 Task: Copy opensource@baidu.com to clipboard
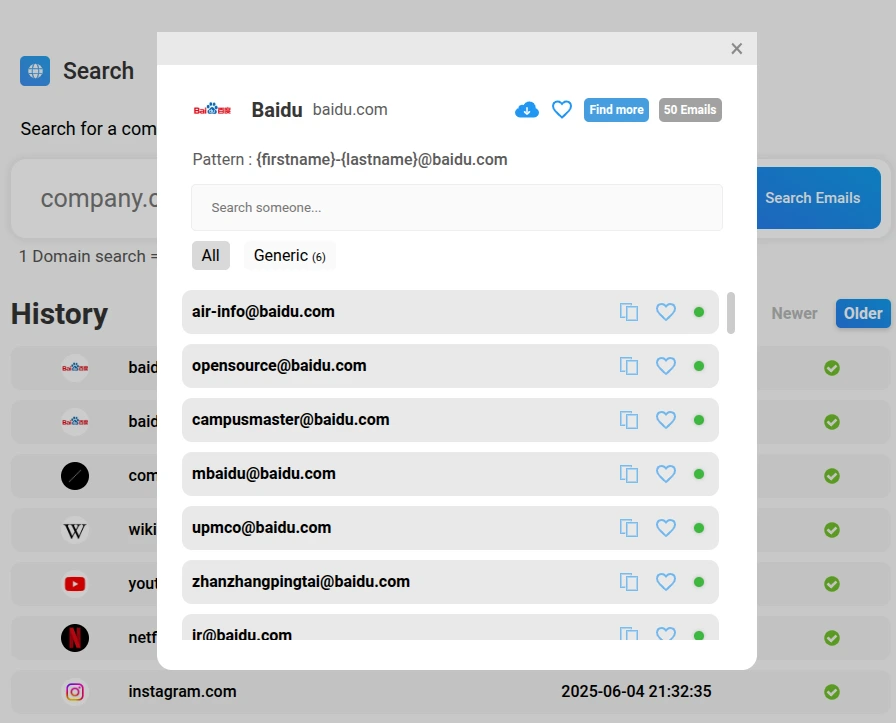pos(629,366)
